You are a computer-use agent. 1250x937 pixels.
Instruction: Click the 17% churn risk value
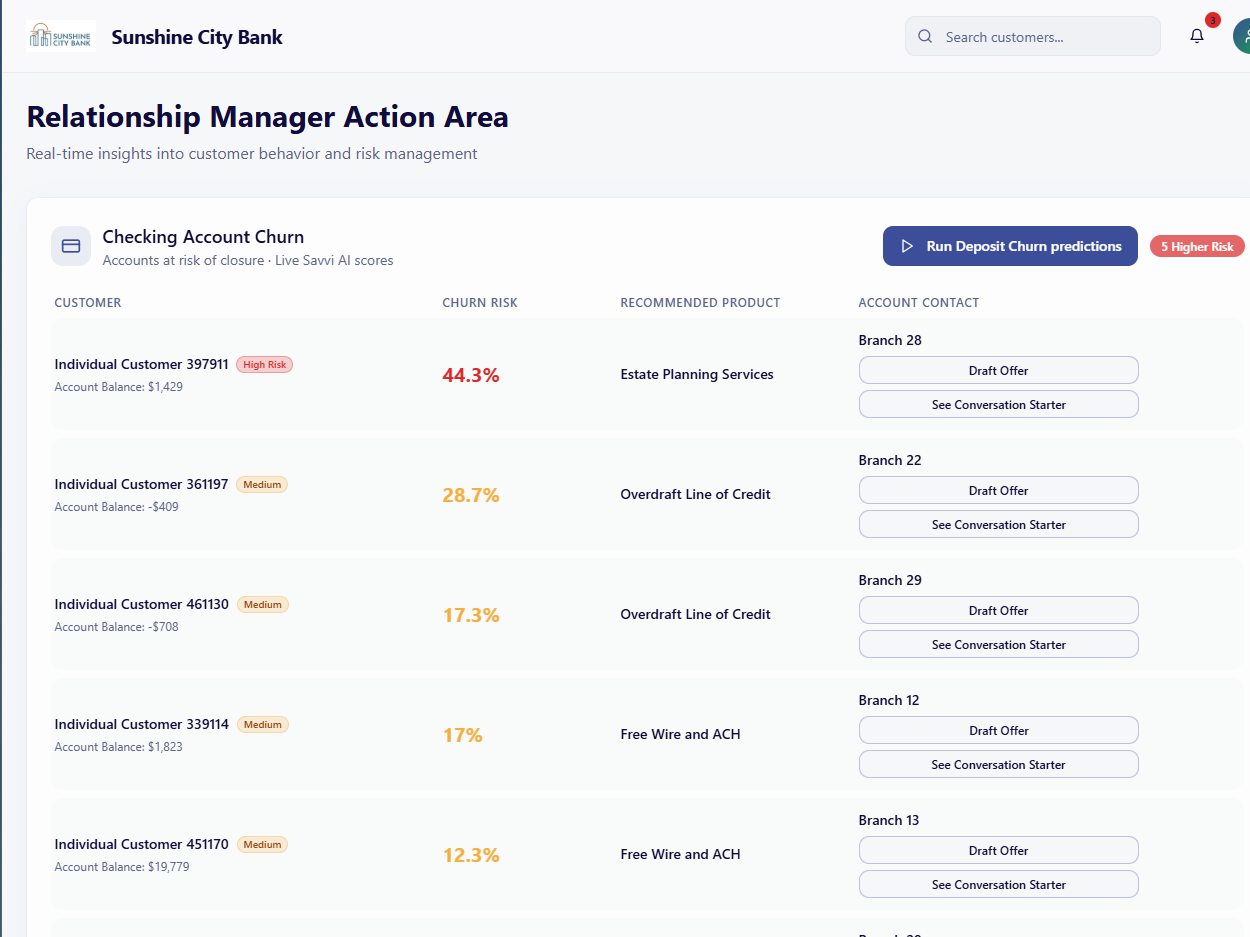pyautogui.click(x=463, y=735)
